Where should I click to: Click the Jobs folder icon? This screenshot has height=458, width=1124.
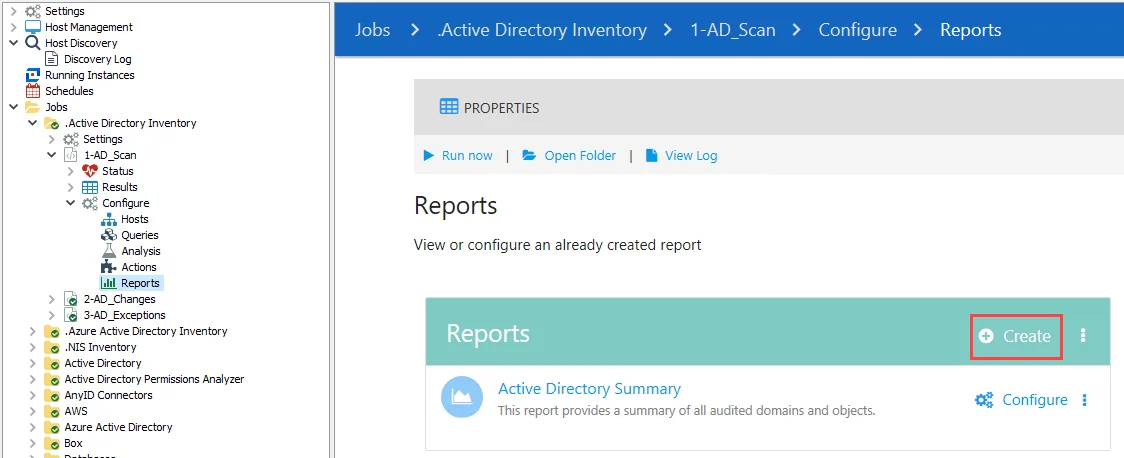click(x=33, y=108)
